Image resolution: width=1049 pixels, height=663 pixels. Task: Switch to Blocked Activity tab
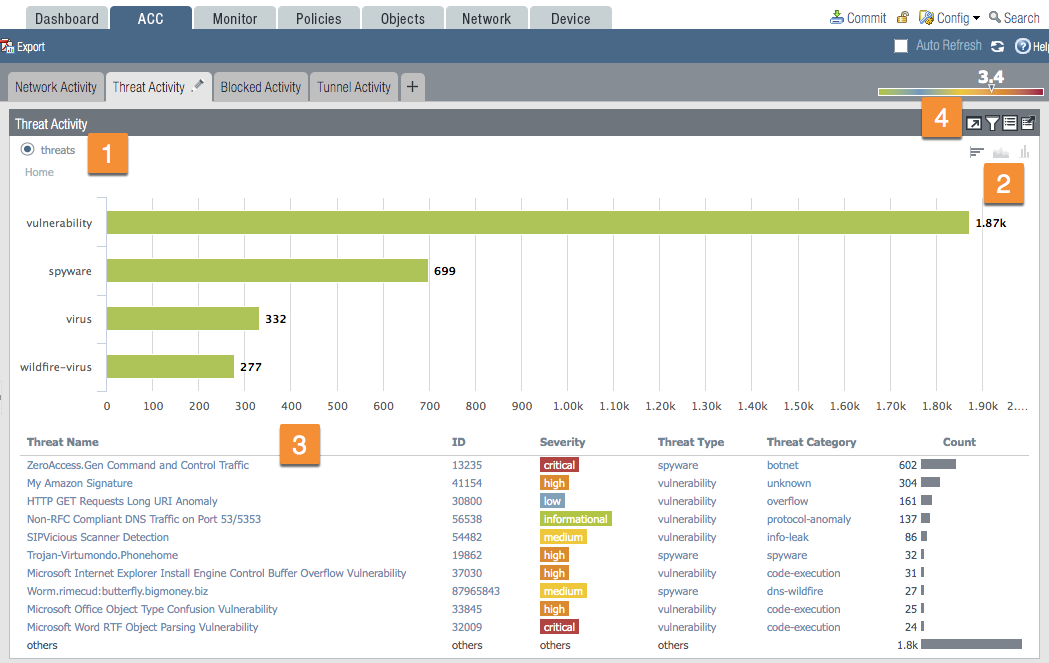click(260, 87)
